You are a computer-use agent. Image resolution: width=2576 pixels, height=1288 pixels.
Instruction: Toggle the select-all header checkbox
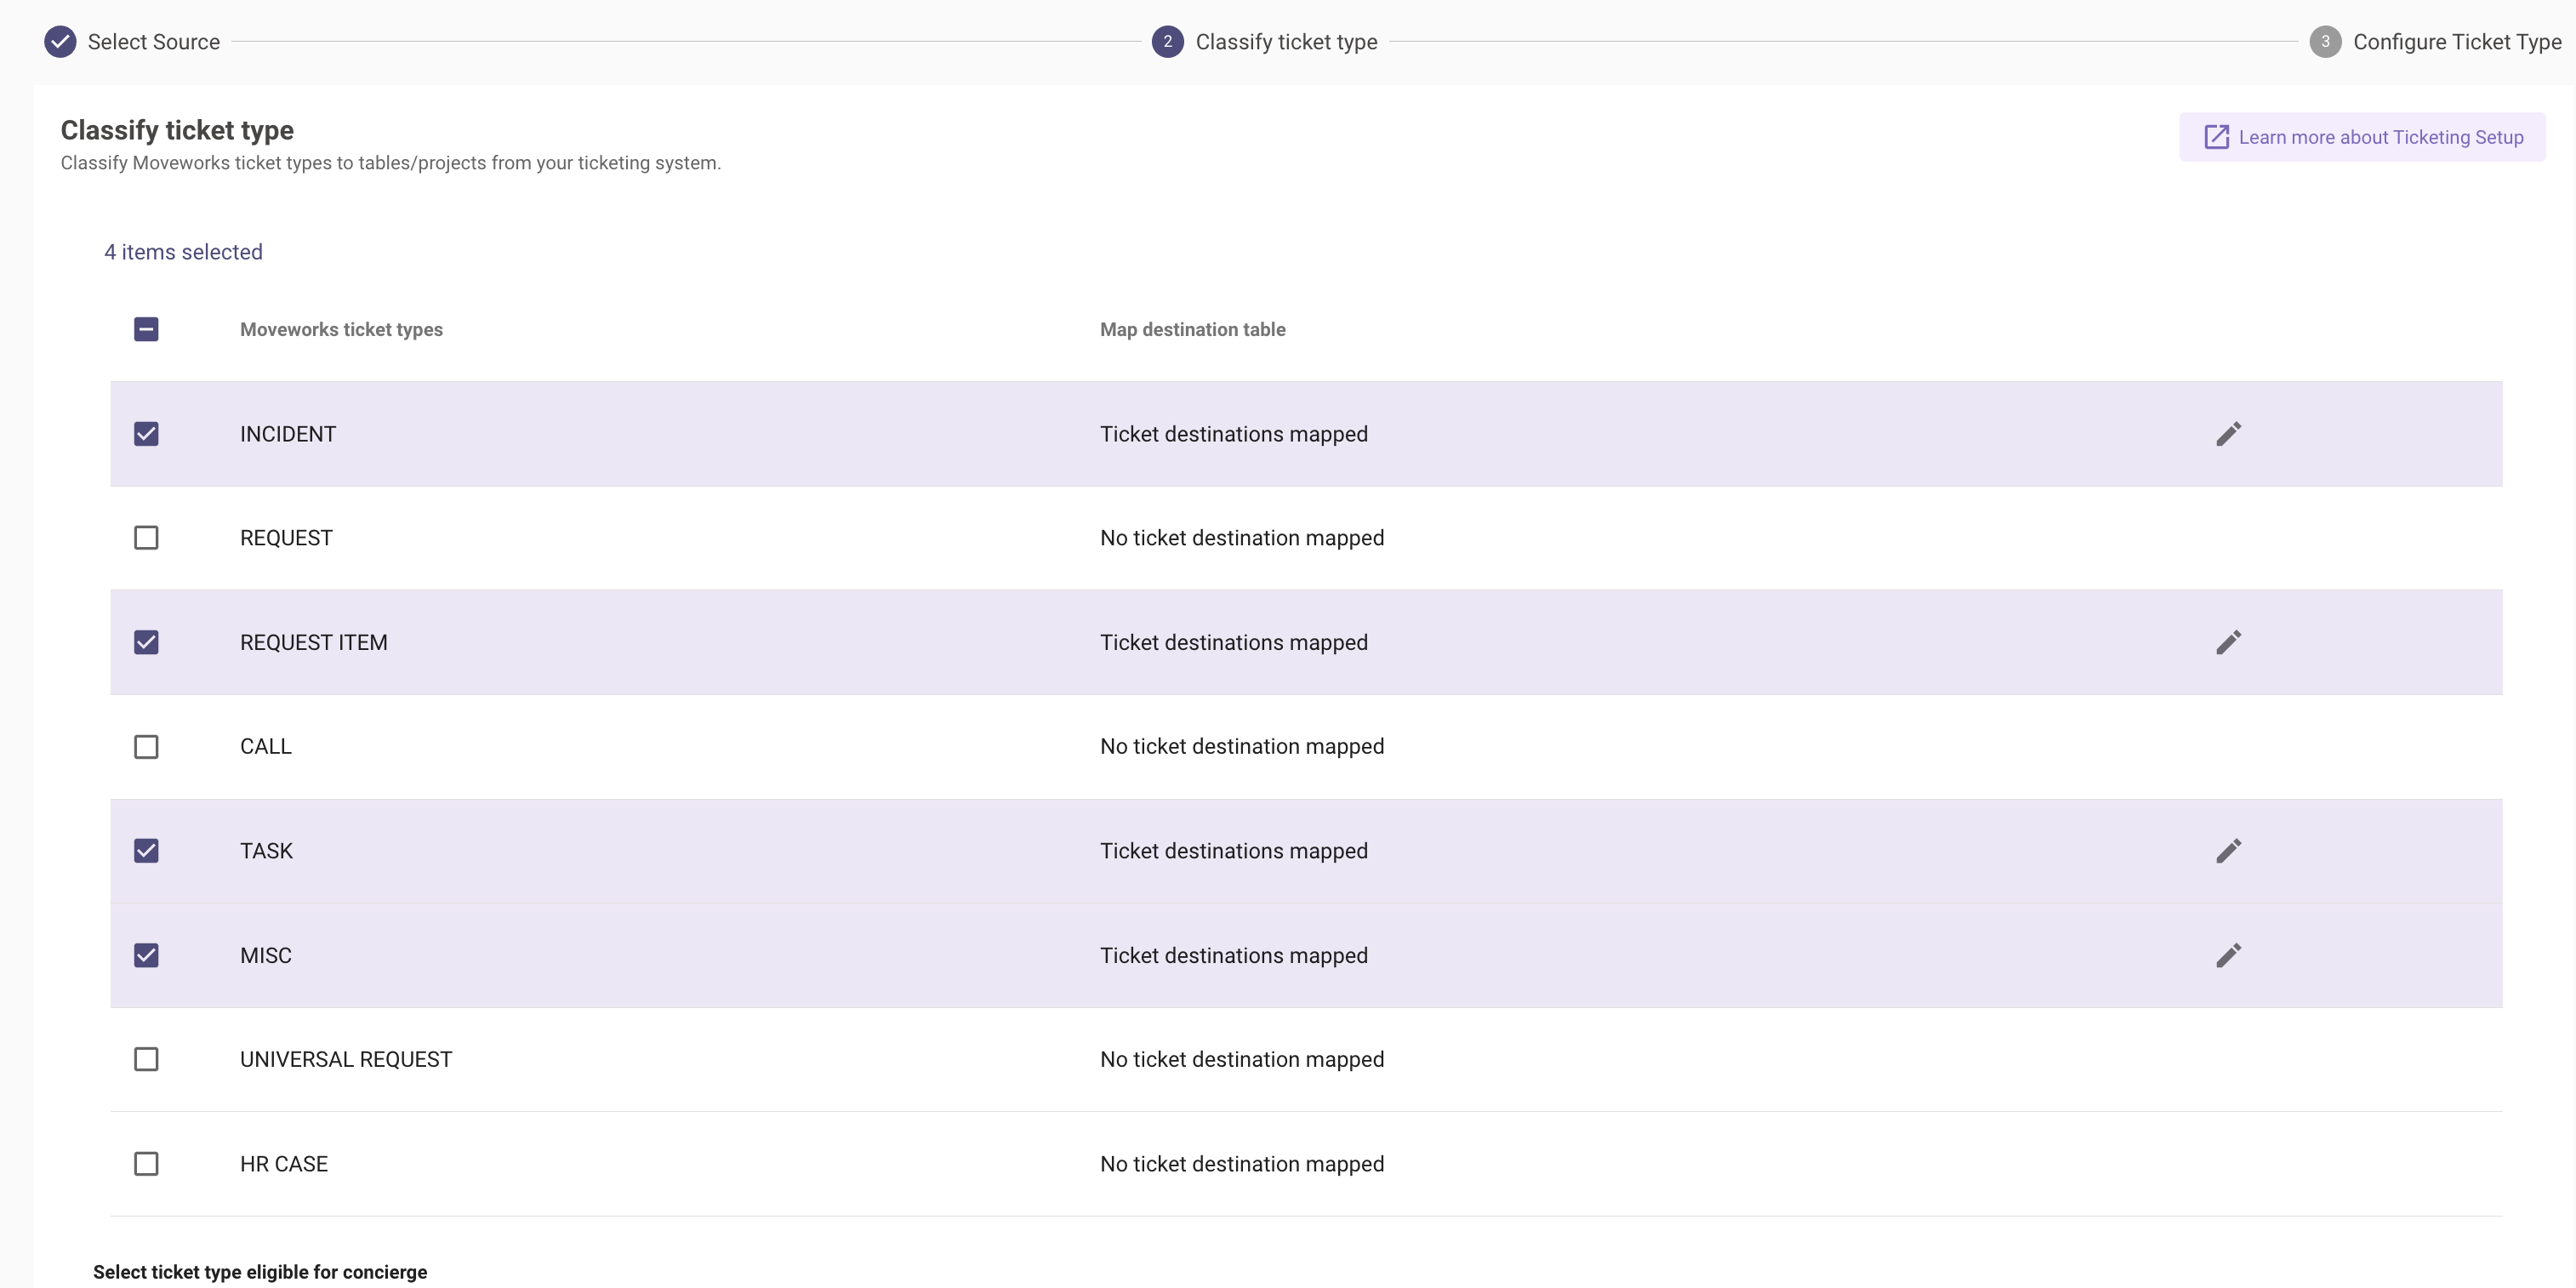coord(146,329)
